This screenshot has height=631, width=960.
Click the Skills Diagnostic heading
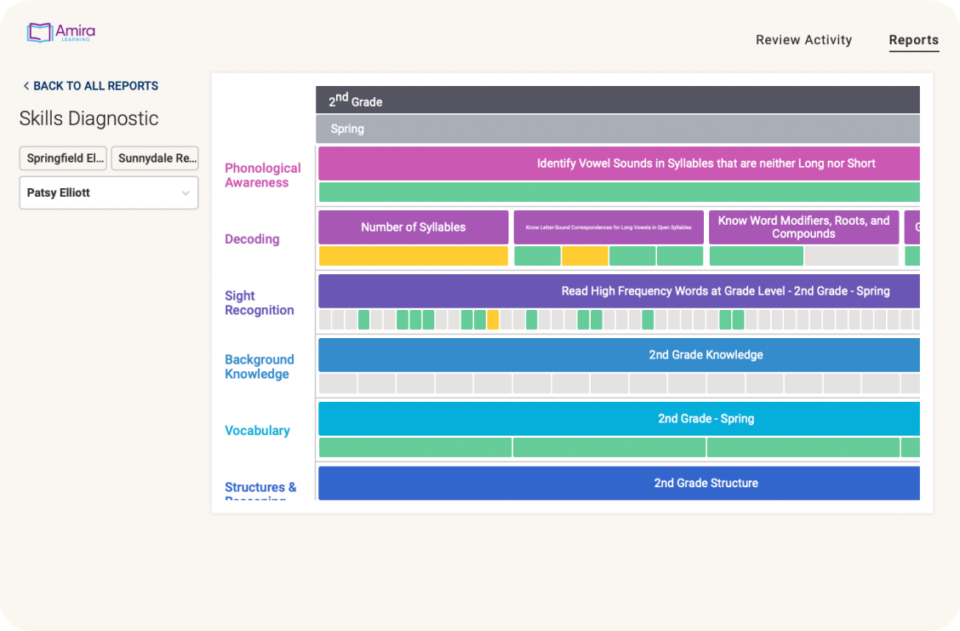(x=89, y=119)
